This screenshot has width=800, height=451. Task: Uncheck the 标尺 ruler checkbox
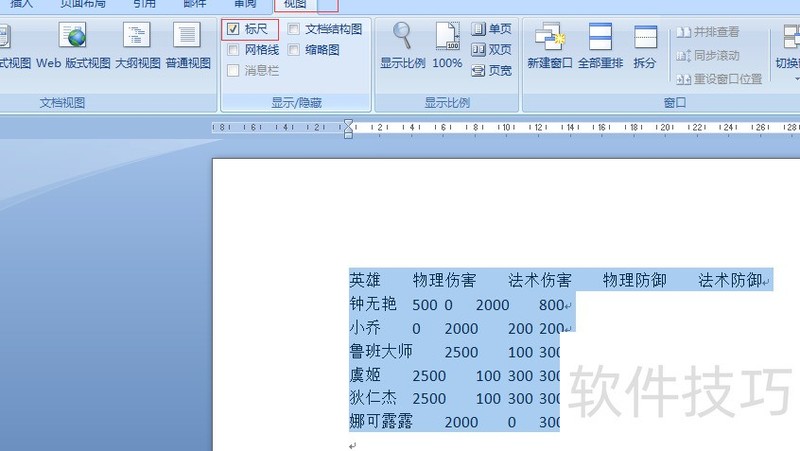pos(233,29)
